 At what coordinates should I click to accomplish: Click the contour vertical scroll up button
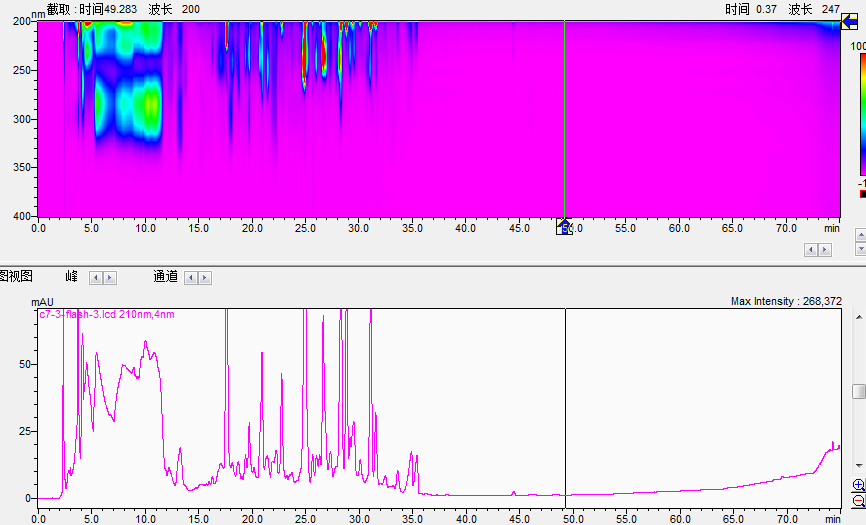860,234
